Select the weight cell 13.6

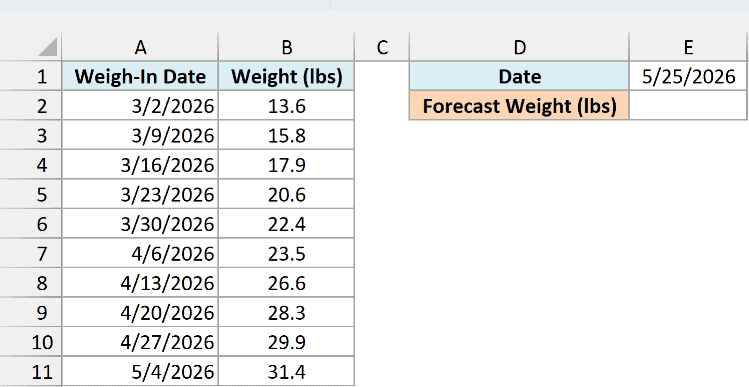coord(286,106)
